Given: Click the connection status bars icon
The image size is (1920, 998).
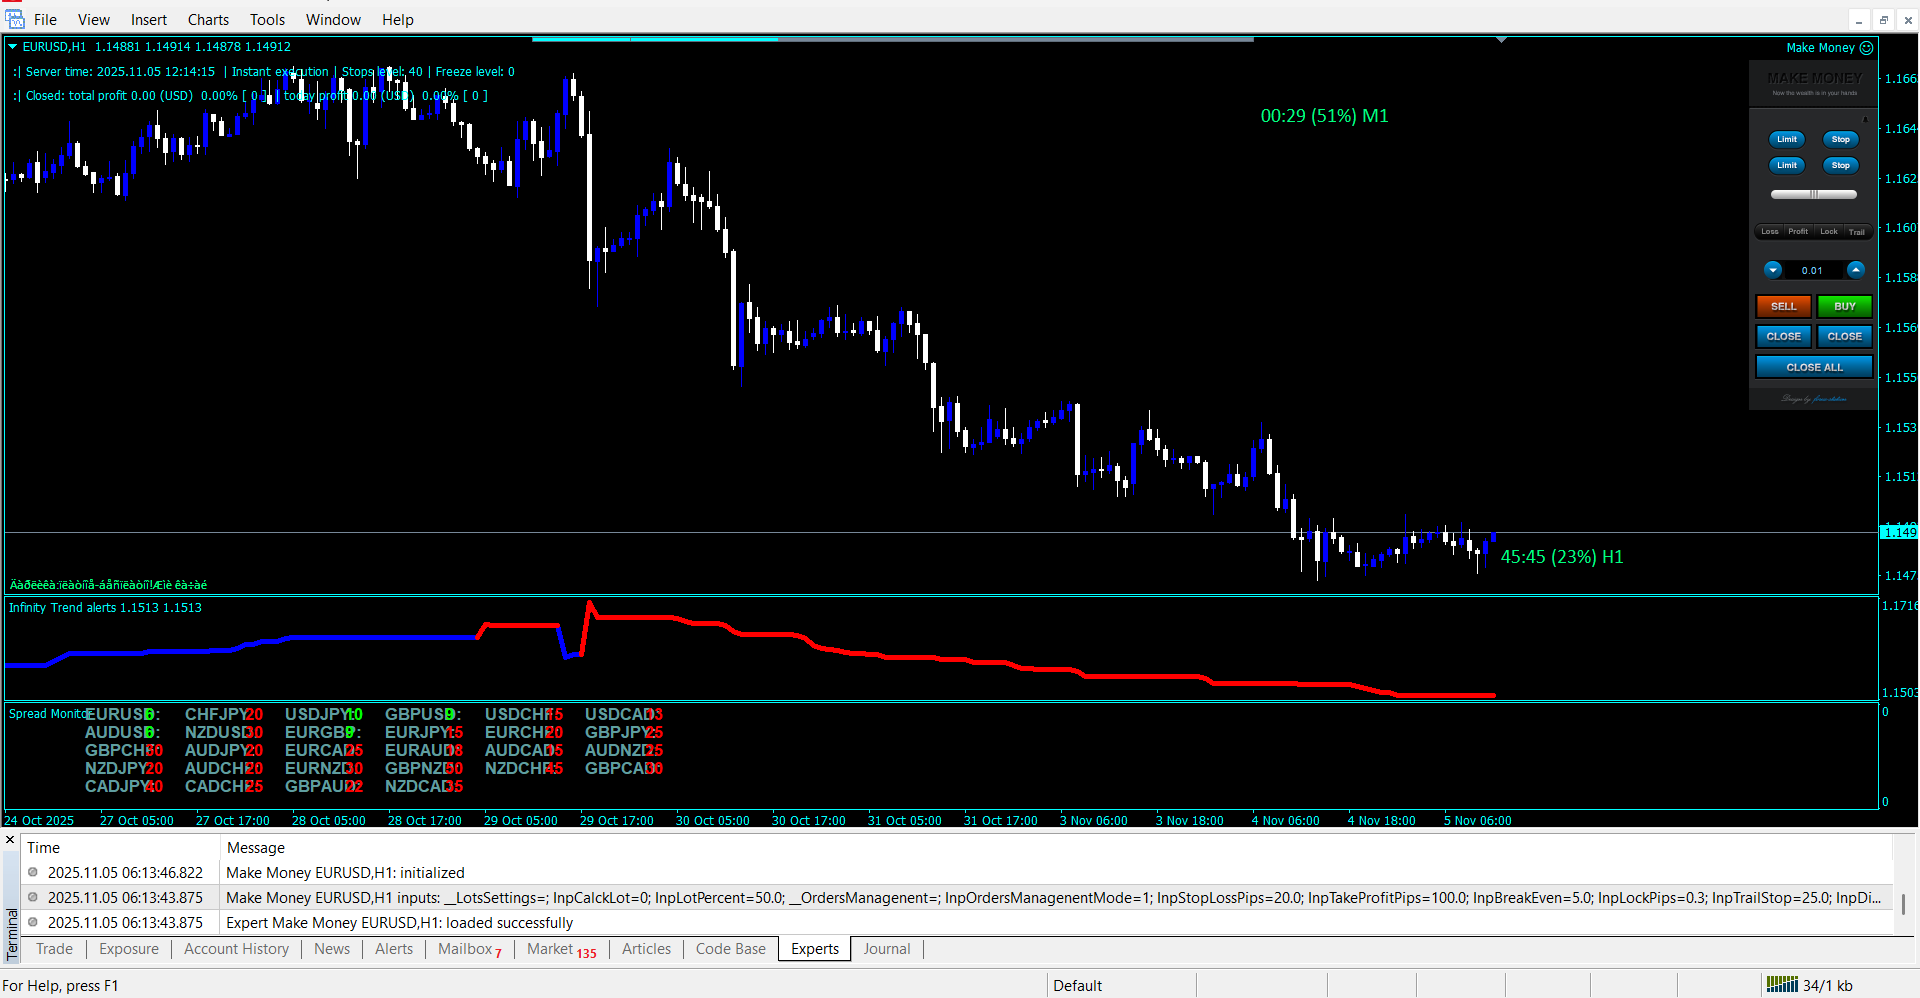Looking at the screenshot, I should (1782, 985).
